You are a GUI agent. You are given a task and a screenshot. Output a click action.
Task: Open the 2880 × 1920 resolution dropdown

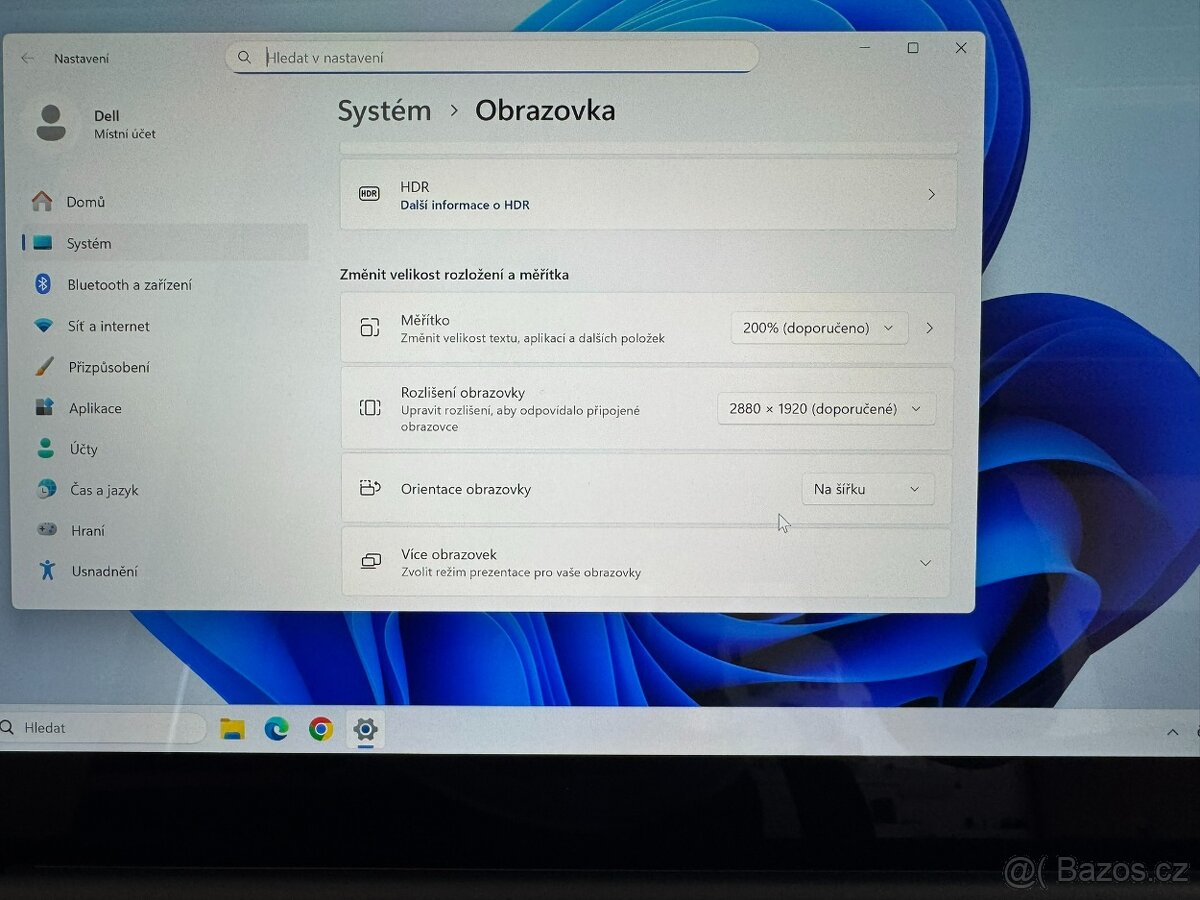[x=826, y=409]
